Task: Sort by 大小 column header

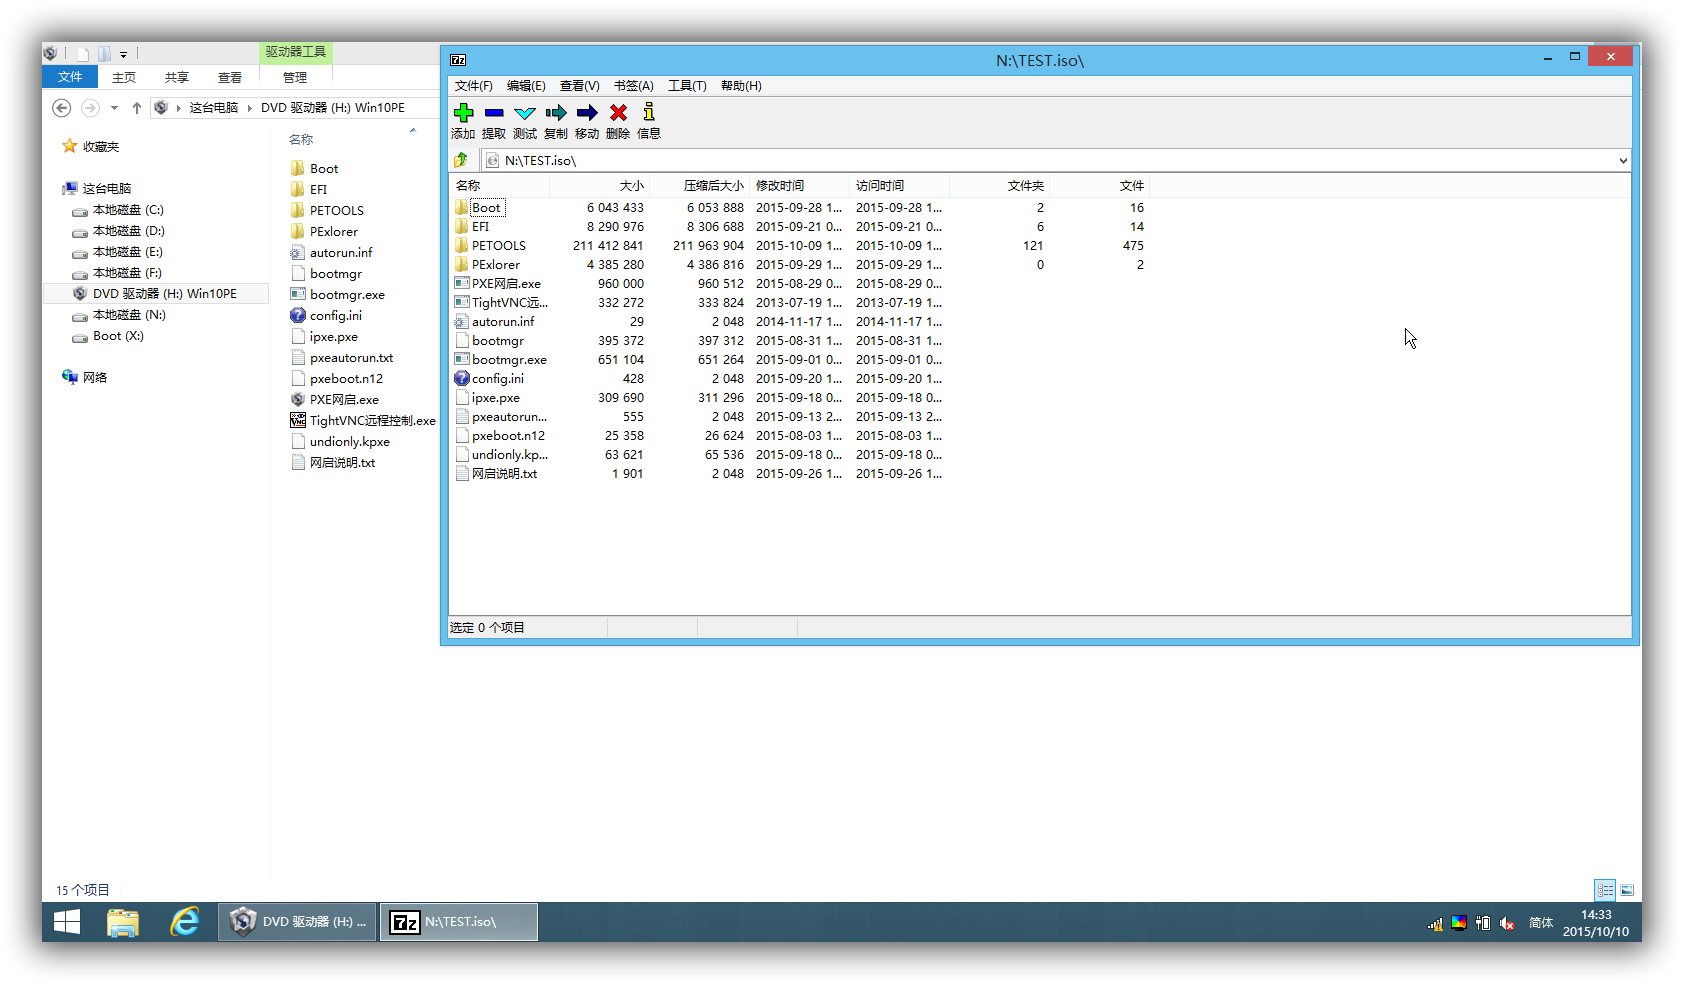Action: point(599,186)
